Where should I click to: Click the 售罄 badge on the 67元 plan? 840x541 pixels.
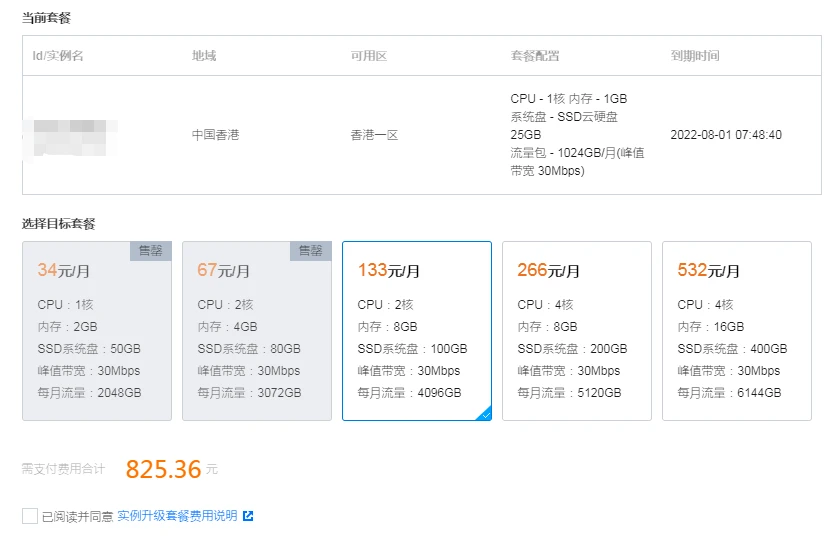point(311,251)
